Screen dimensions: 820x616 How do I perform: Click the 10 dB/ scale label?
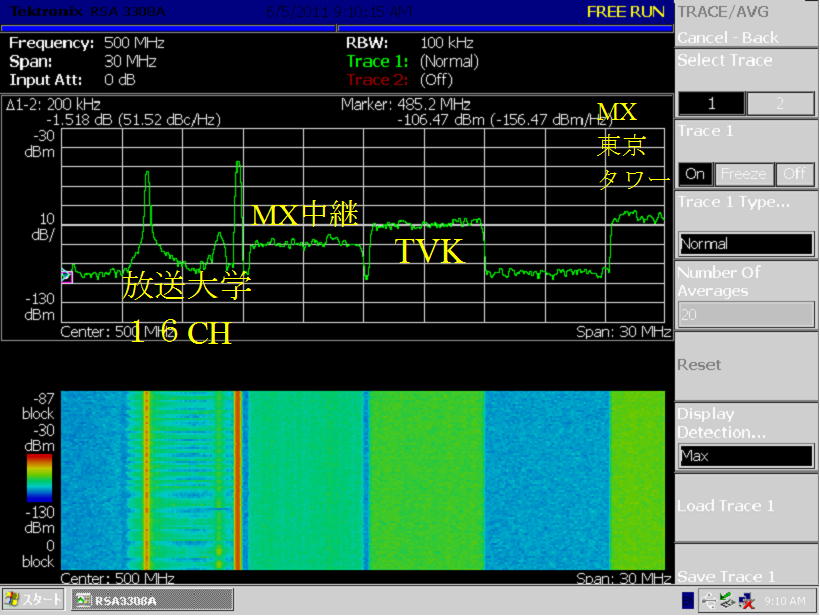click(x=42, y=227)
